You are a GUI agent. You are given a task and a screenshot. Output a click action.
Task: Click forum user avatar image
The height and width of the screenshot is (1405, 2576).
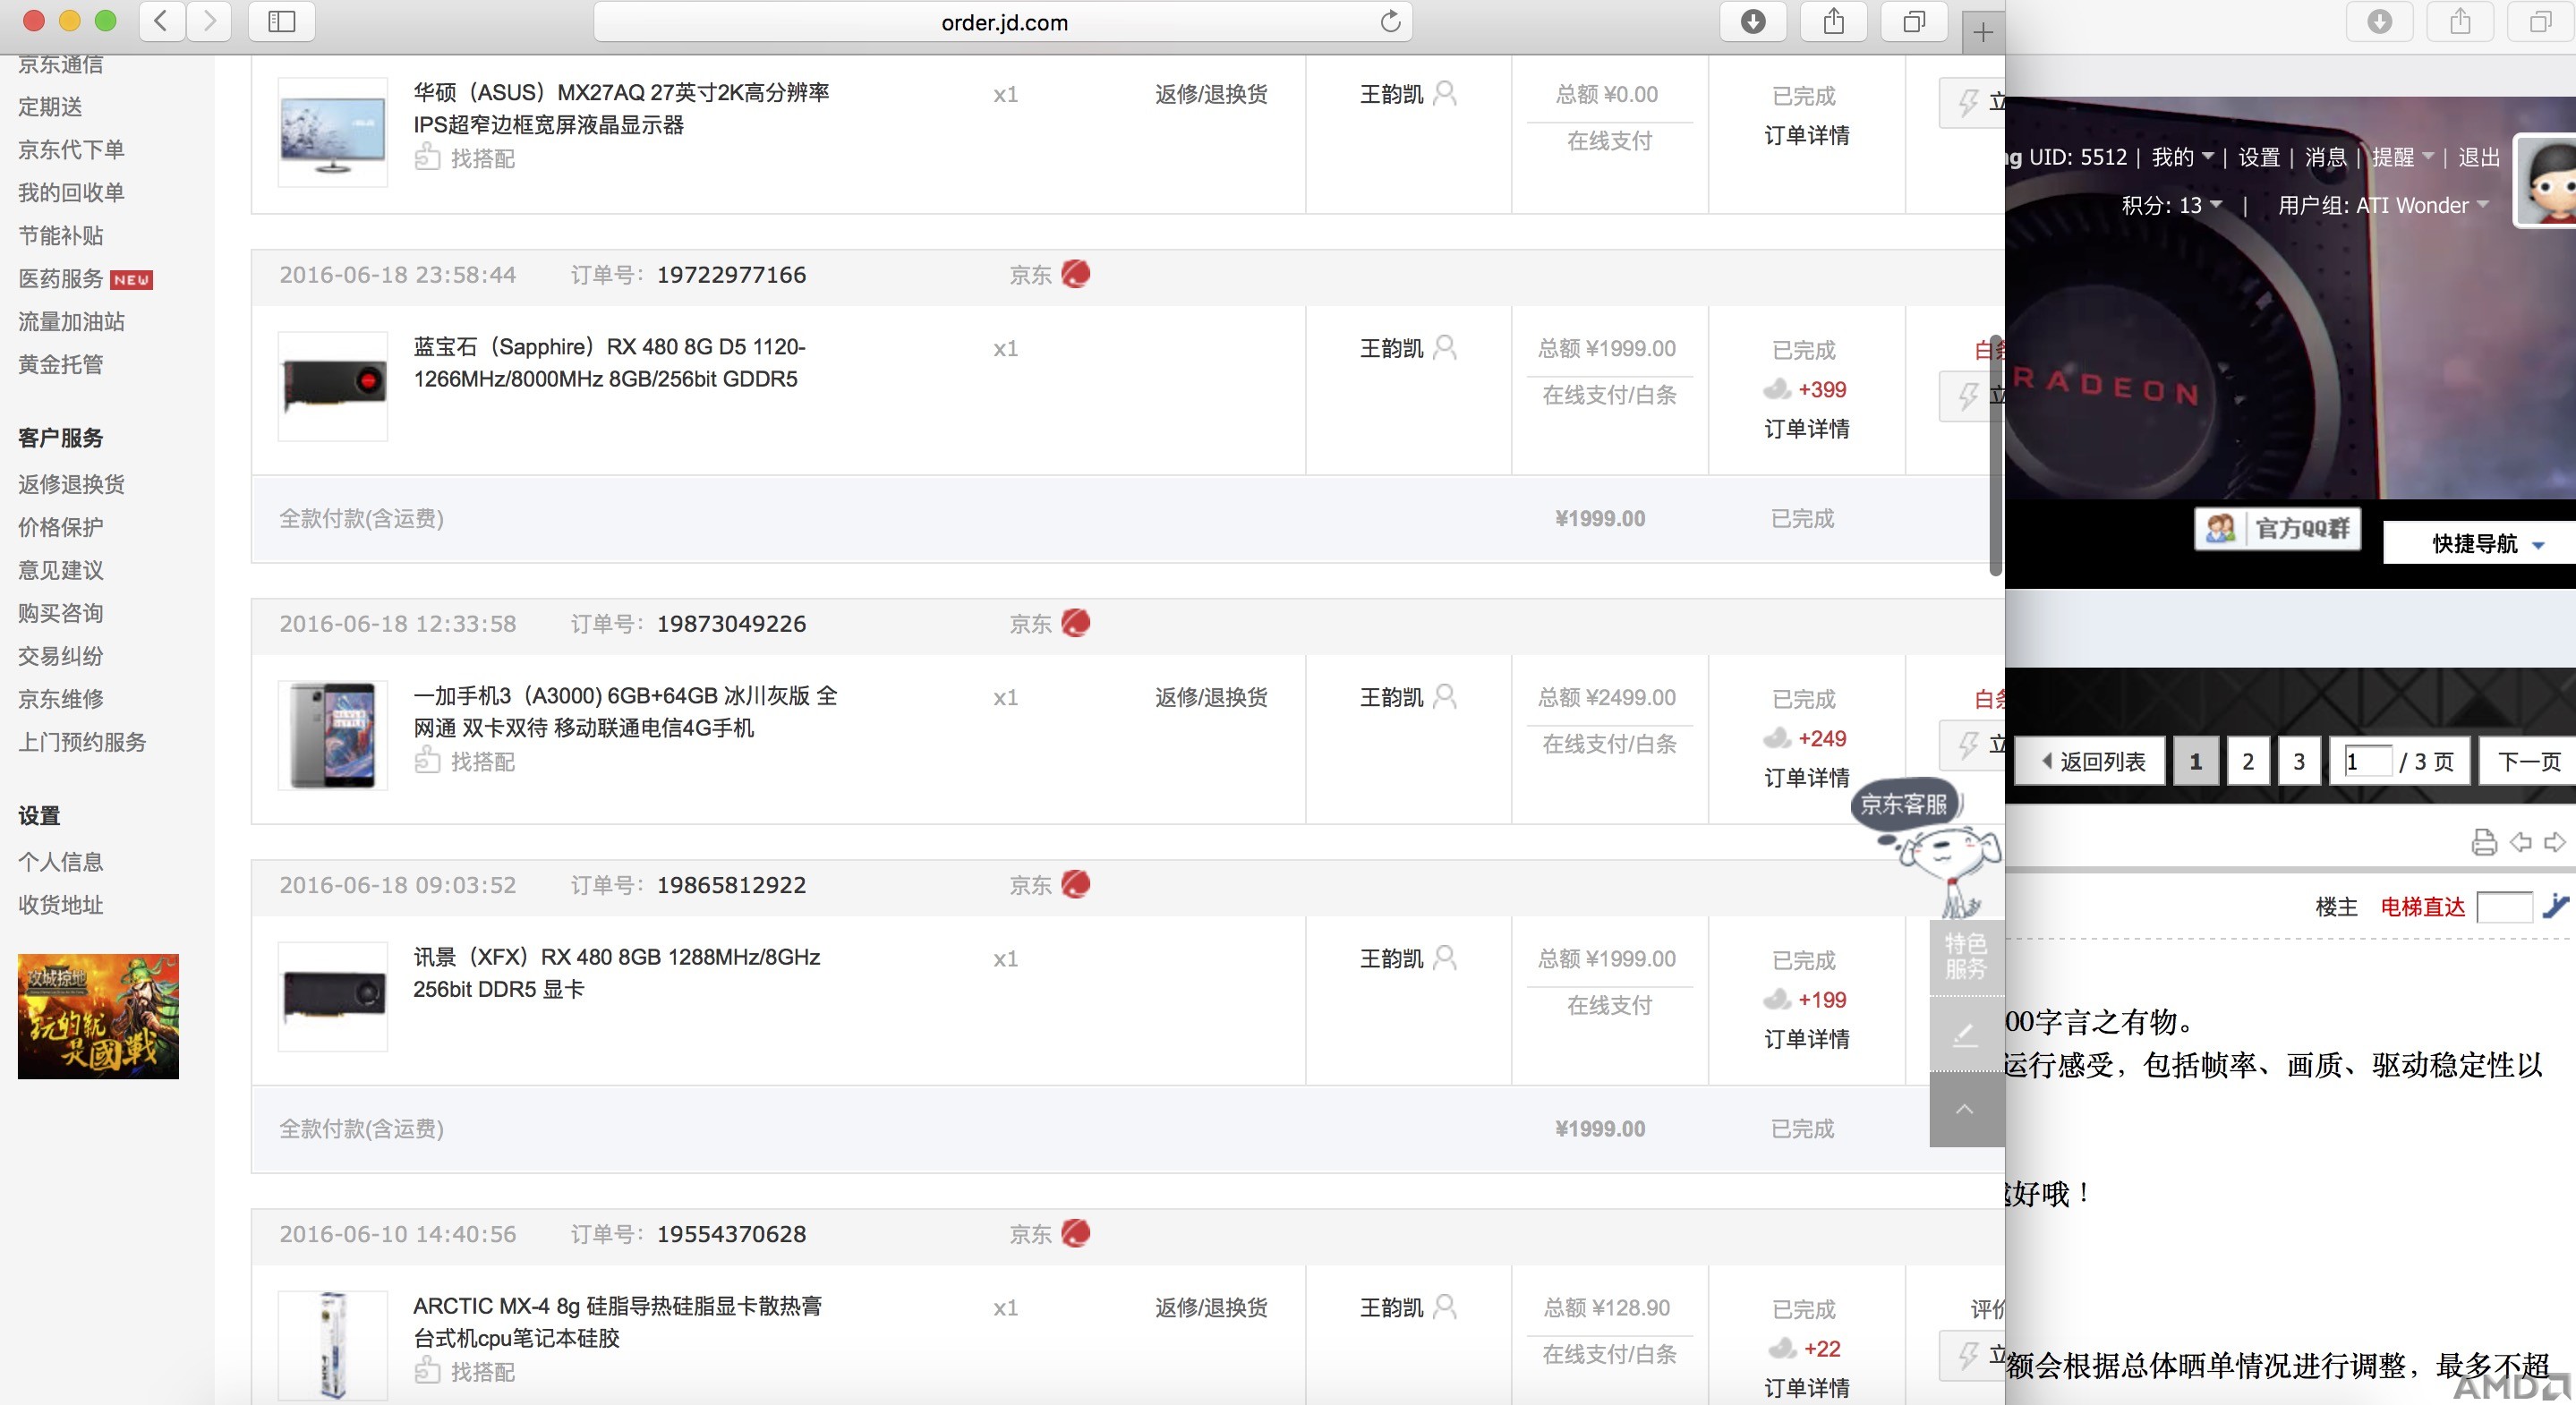[2546, 182]
